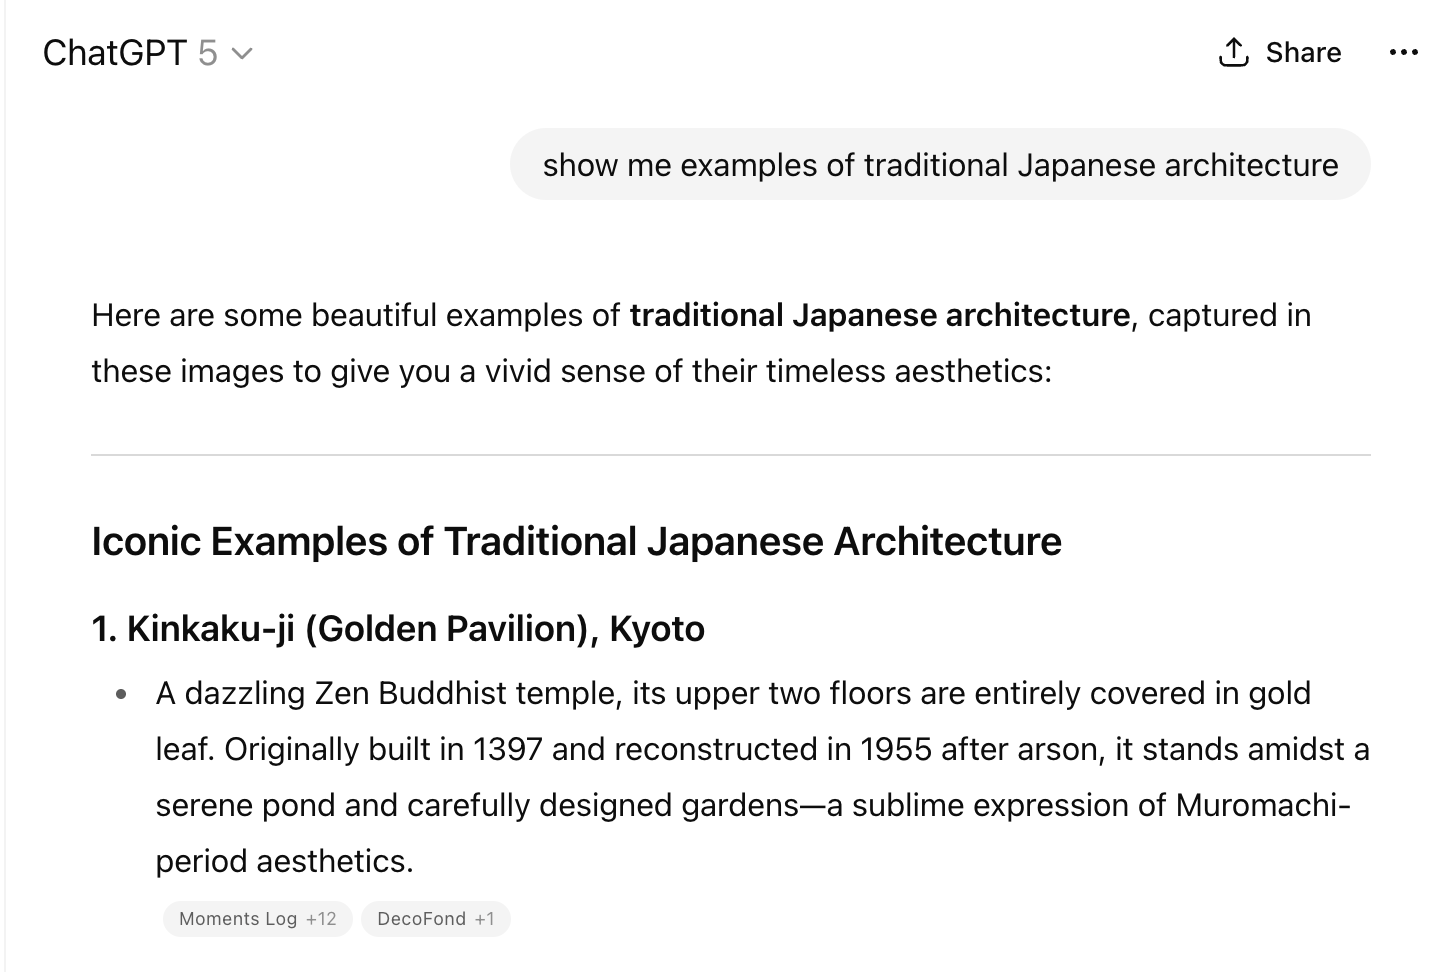1454x972 pixels.
Task: Click the upload arrow next to Share
Action: 1233,52
